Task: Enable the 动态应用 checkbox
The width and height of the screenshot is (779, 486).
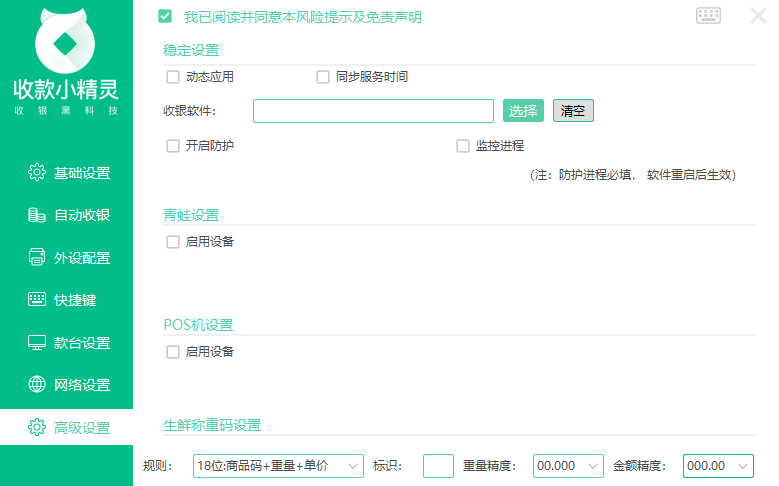Action: tap(173, 77)
